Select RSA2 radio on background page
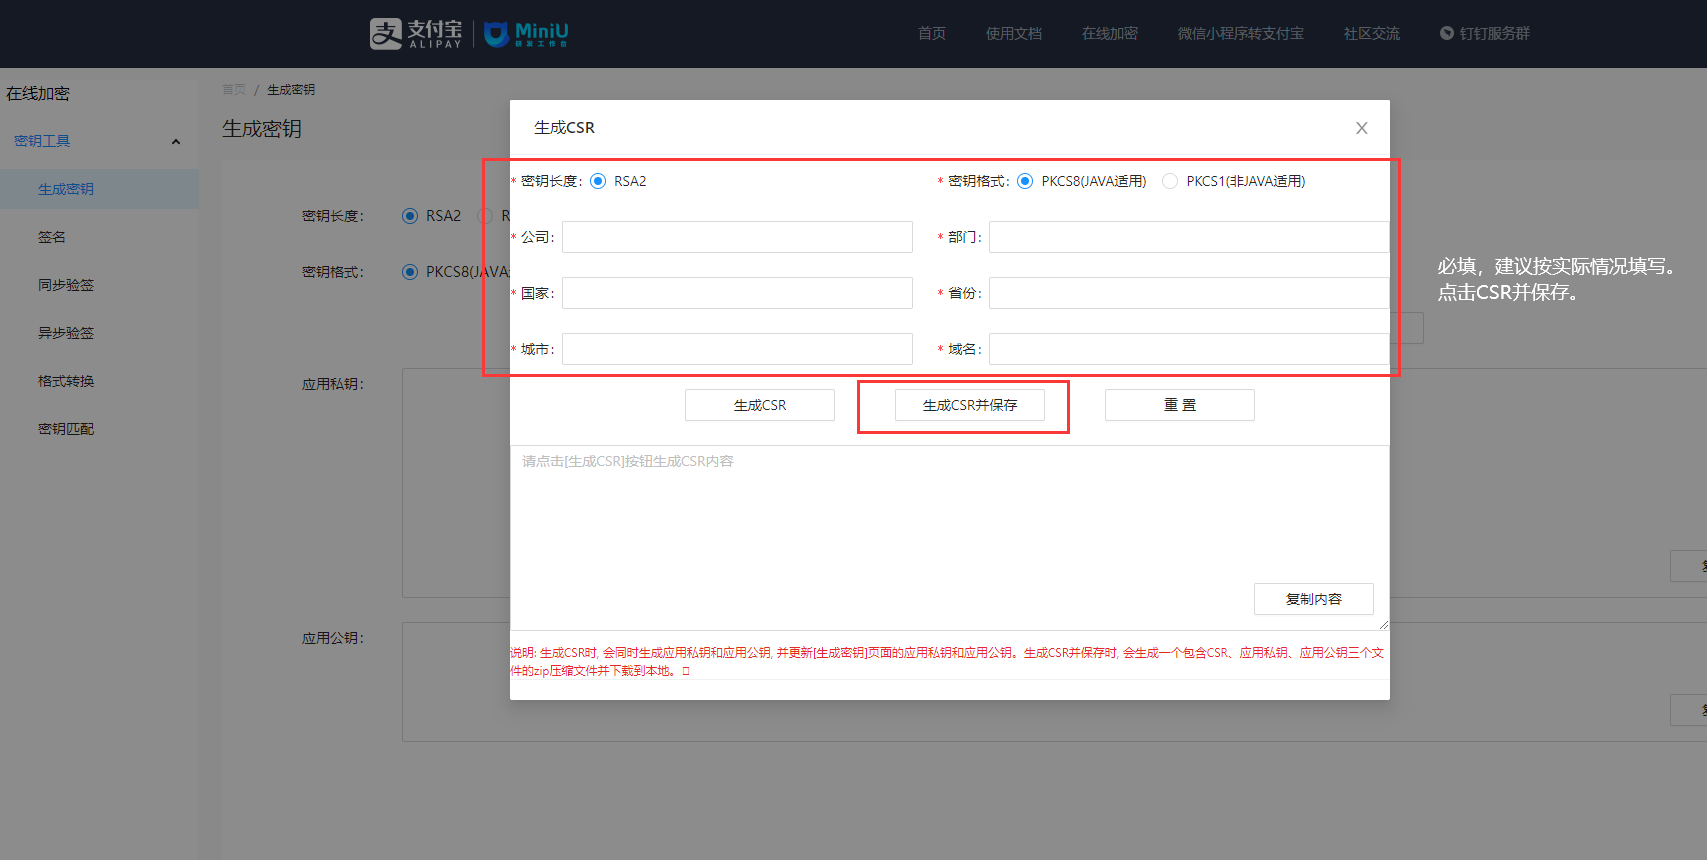 click(410, 216)
